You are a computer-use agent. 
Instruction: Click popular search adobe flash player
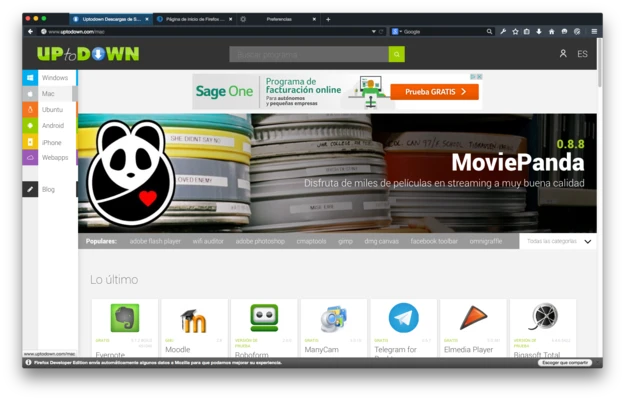[155, 241]
